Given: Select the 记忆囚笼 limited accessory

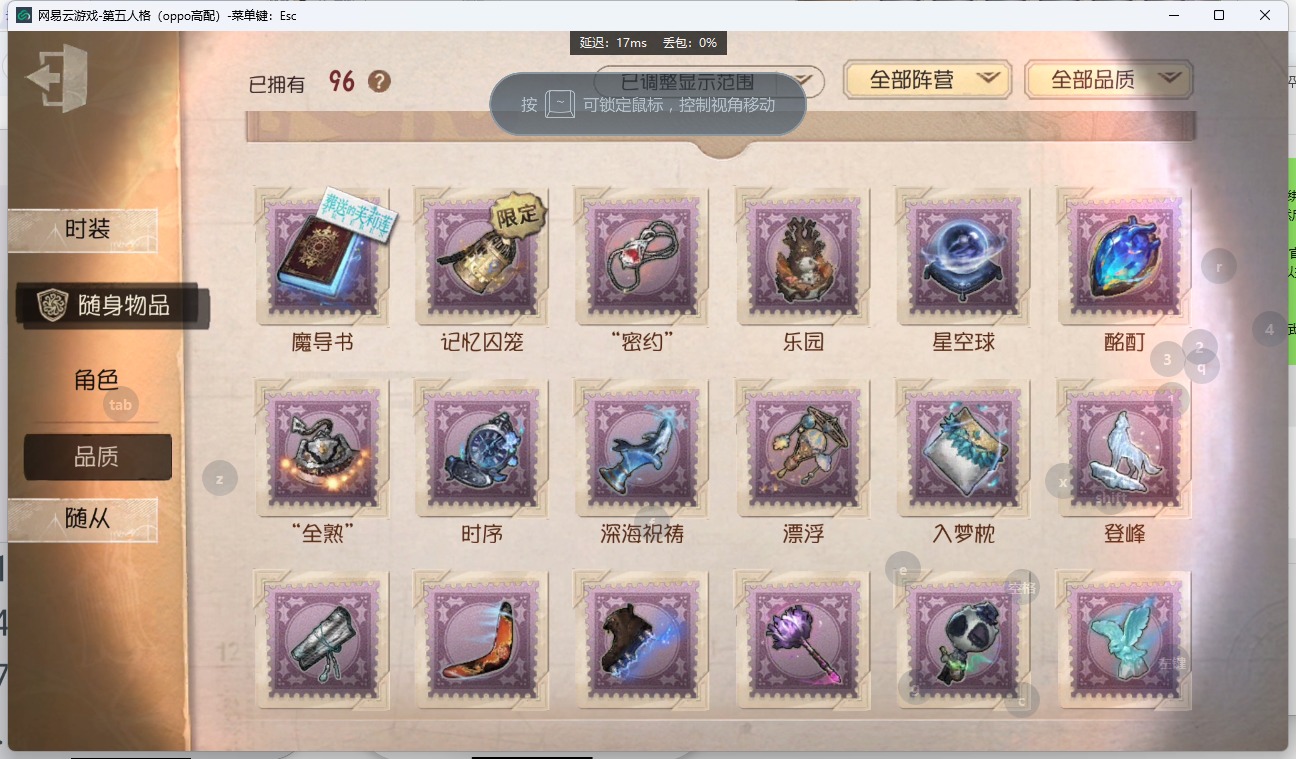Looking at the screenshot, I should [x=481, y=256].
